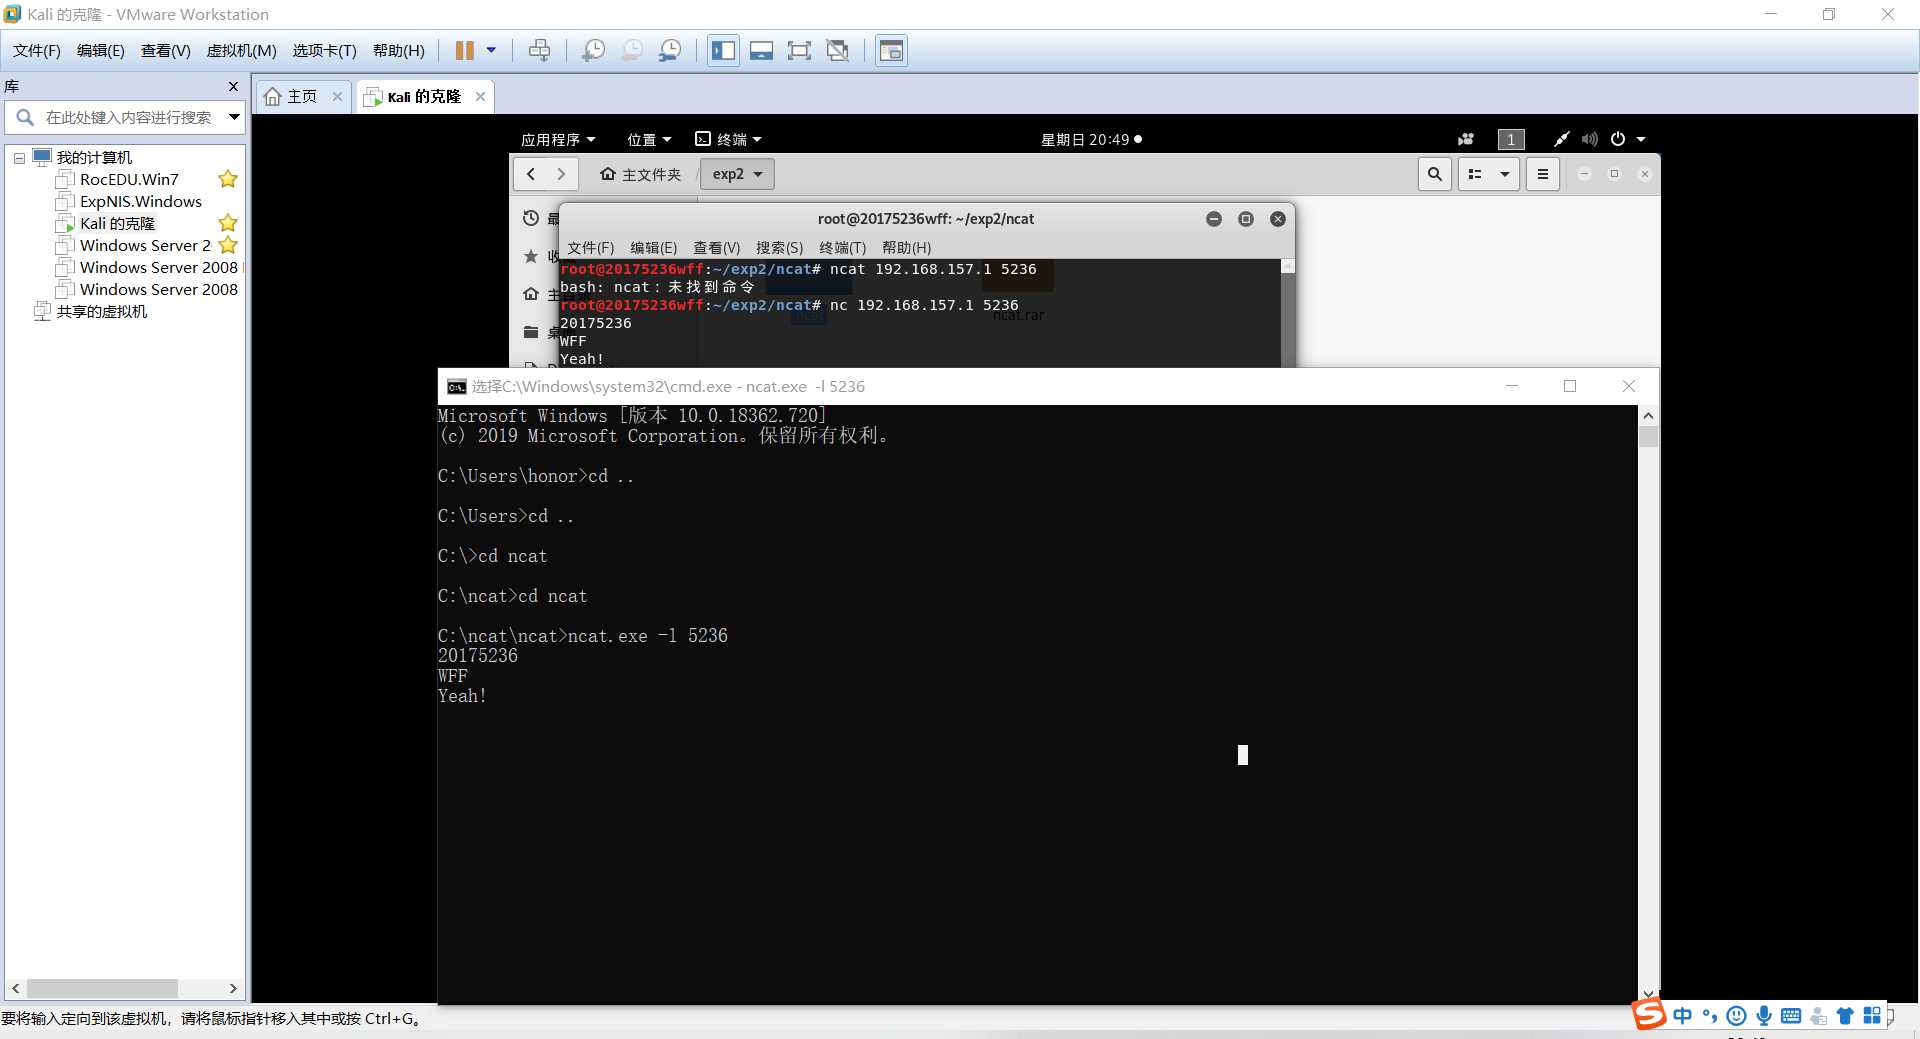
Task: Open the 应用程序 menu in Kali
Action: (x=558, y=139)
